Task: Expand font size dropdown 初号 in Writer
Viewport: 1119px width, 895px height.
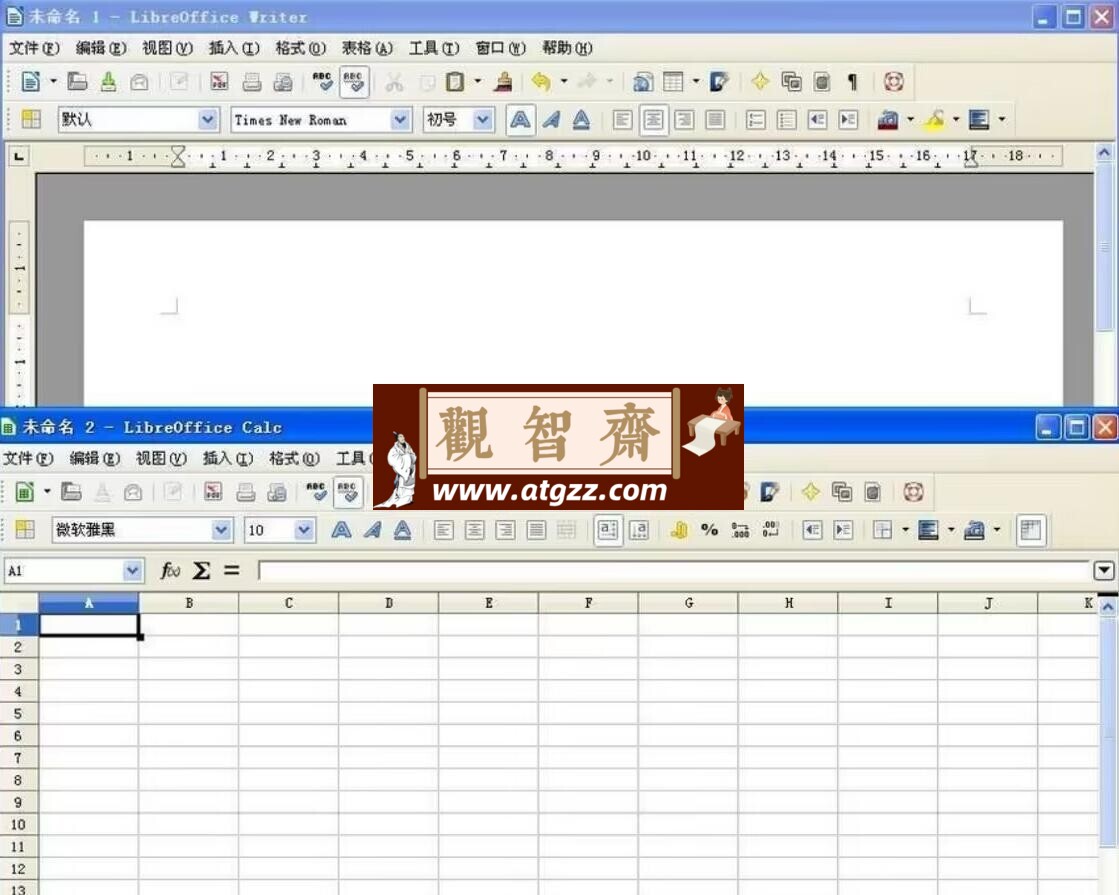Action: pyautogui.click(x=483, y=119)
